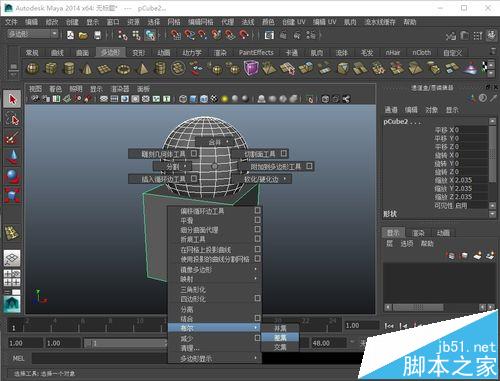This screenshot has height=381, width=500.
Task: Select the Lasso tool in toolbox
Action: pyautogui.click(x=12, y=119)
